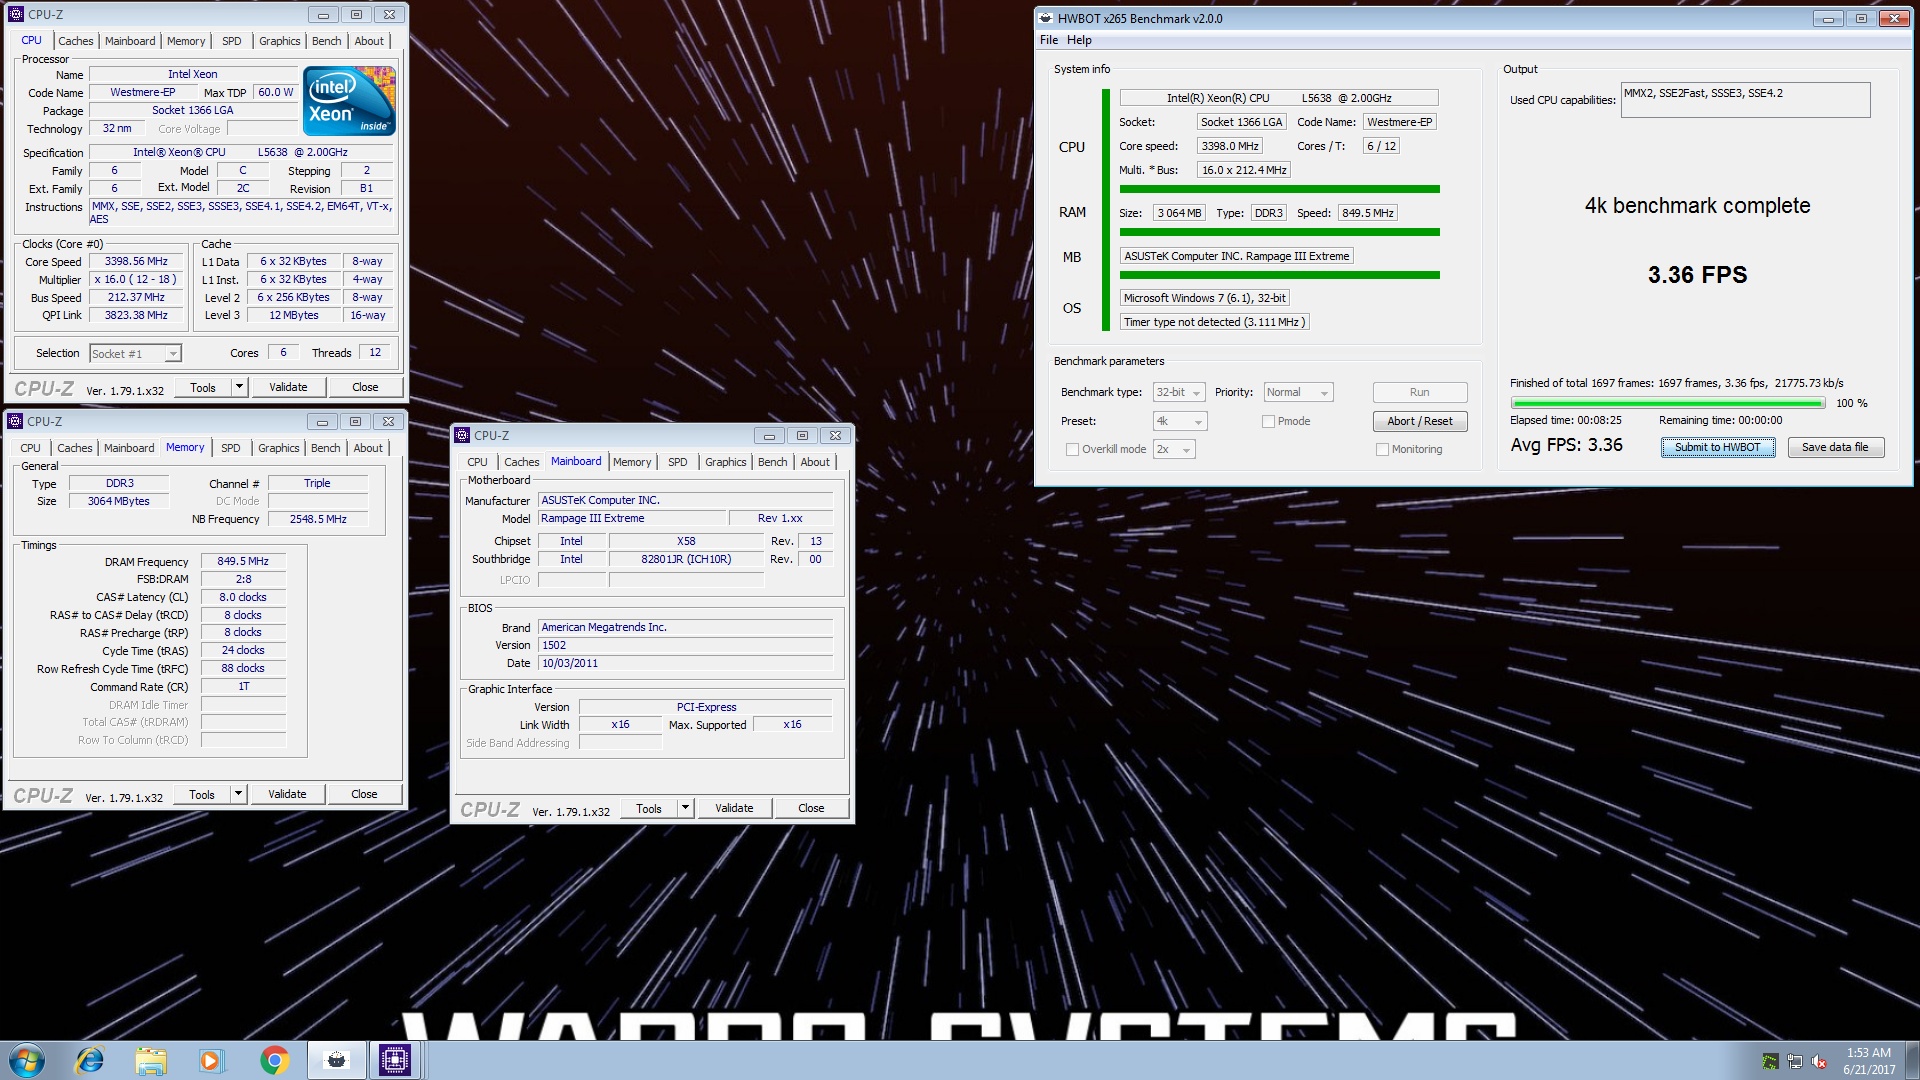Switch to Bench tab in CPU-Z Mainboard window
Viewport: 1920px width, 1080px height.
click(773, 462)
